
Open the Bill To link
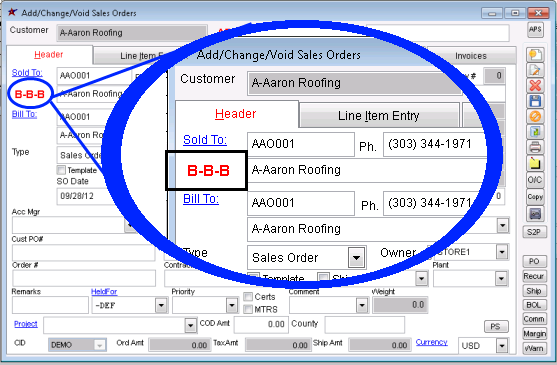24,114
